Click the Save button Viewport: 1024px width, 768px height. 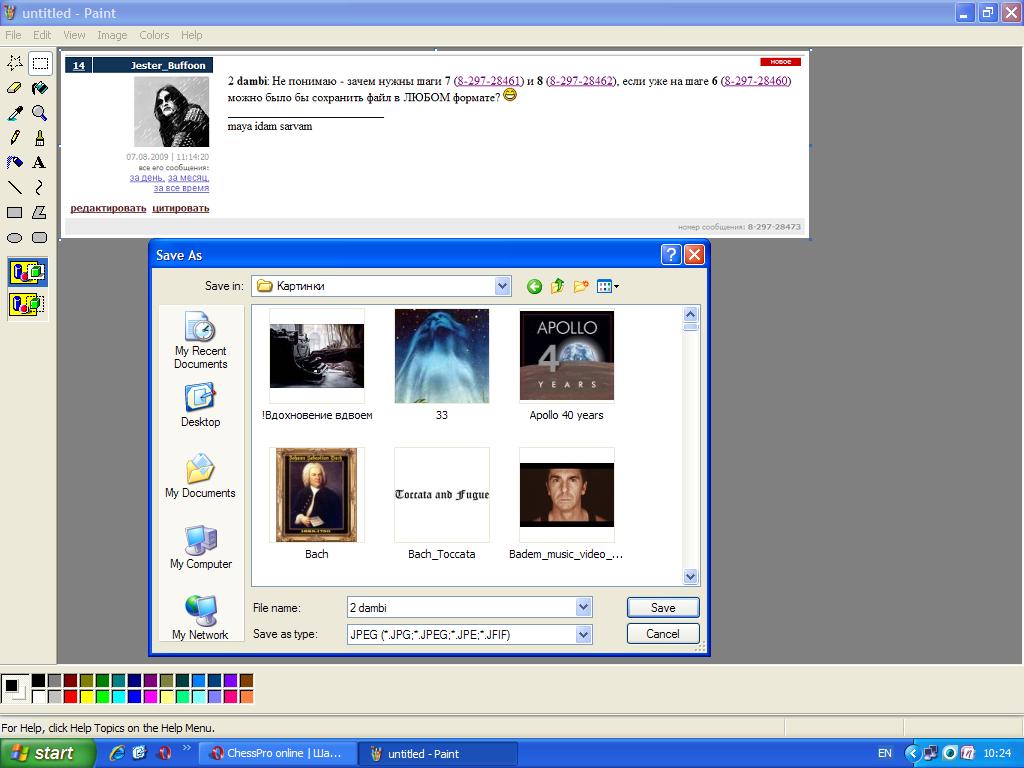(662, 607)
